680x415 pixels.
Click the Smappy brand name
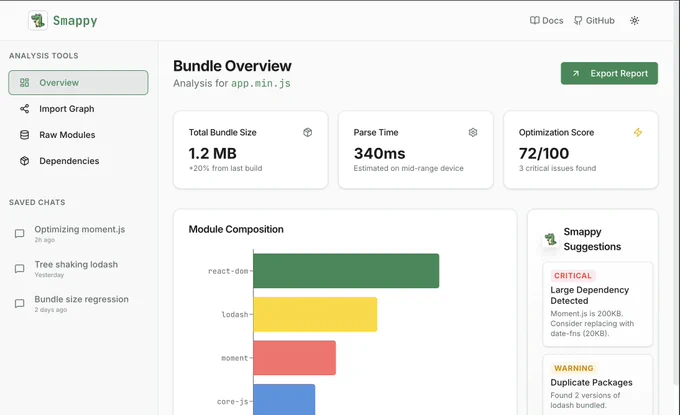tap(75, 20)
